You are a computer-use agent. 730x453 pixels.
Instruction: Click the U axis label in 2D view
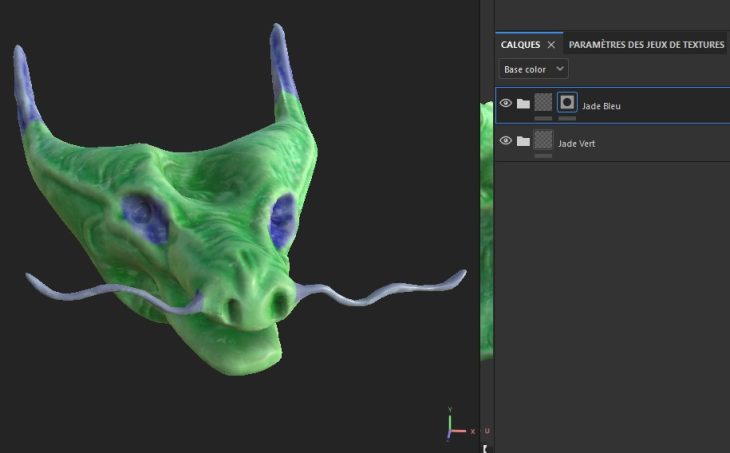tap(486, 431)
